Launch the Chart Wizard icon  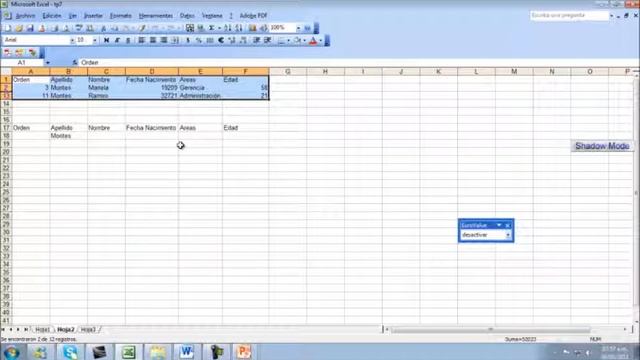click(x=252, y=28)
